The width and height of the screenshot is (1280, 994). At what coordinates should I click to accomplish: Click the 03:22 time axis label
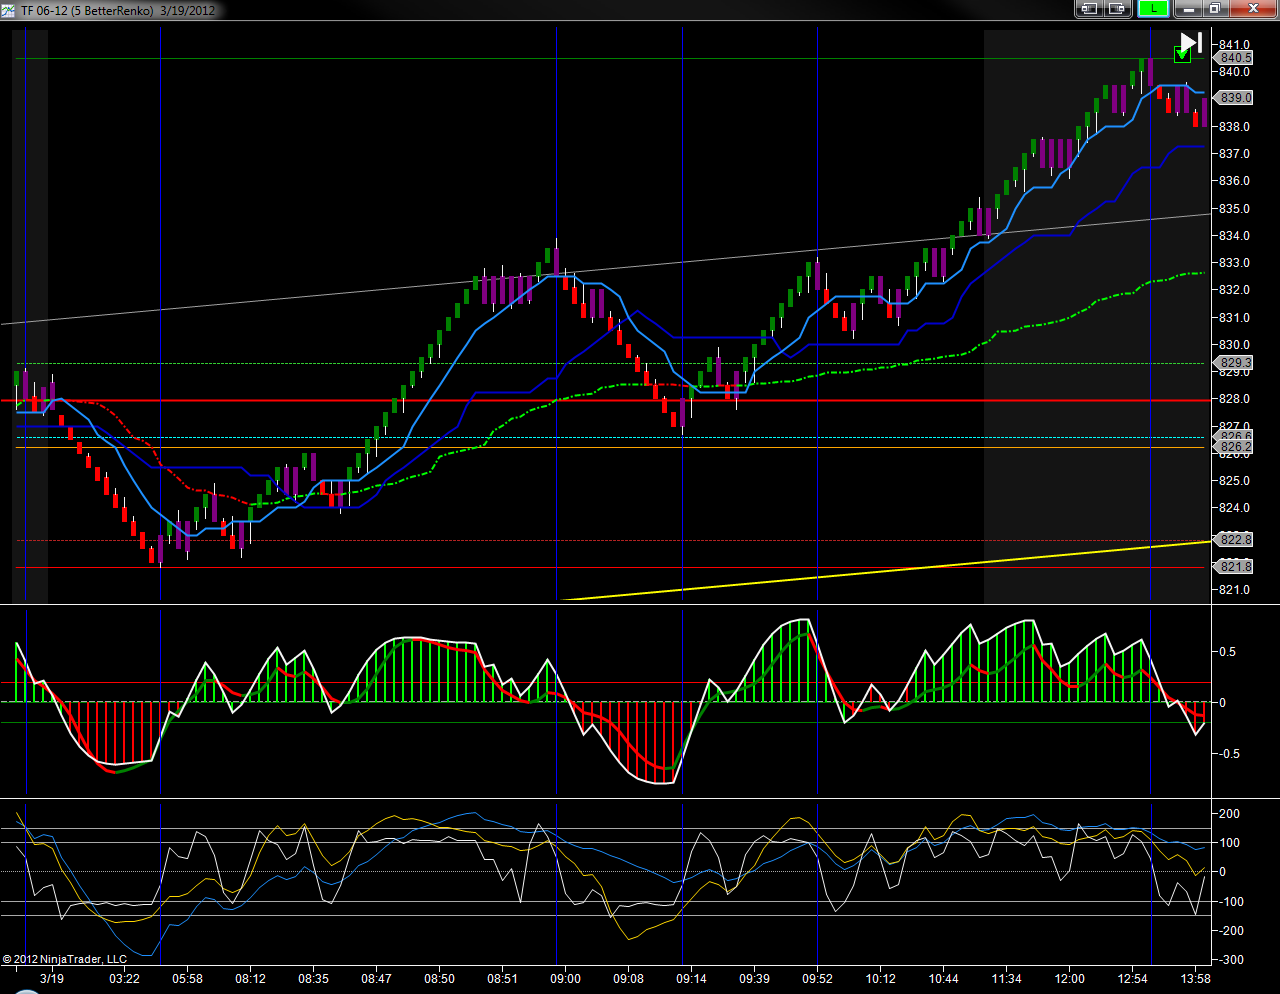tap(124, 979)
